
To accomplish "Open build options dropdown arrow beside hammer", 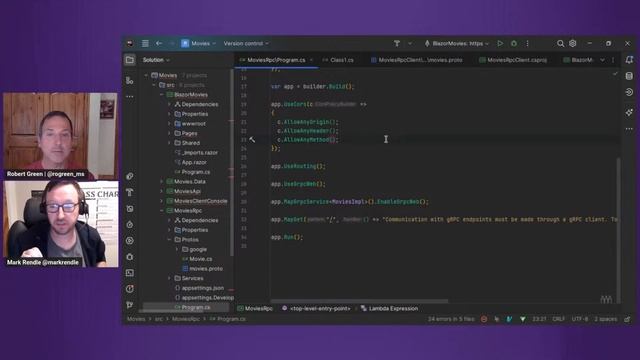I will tap(410, 43).
